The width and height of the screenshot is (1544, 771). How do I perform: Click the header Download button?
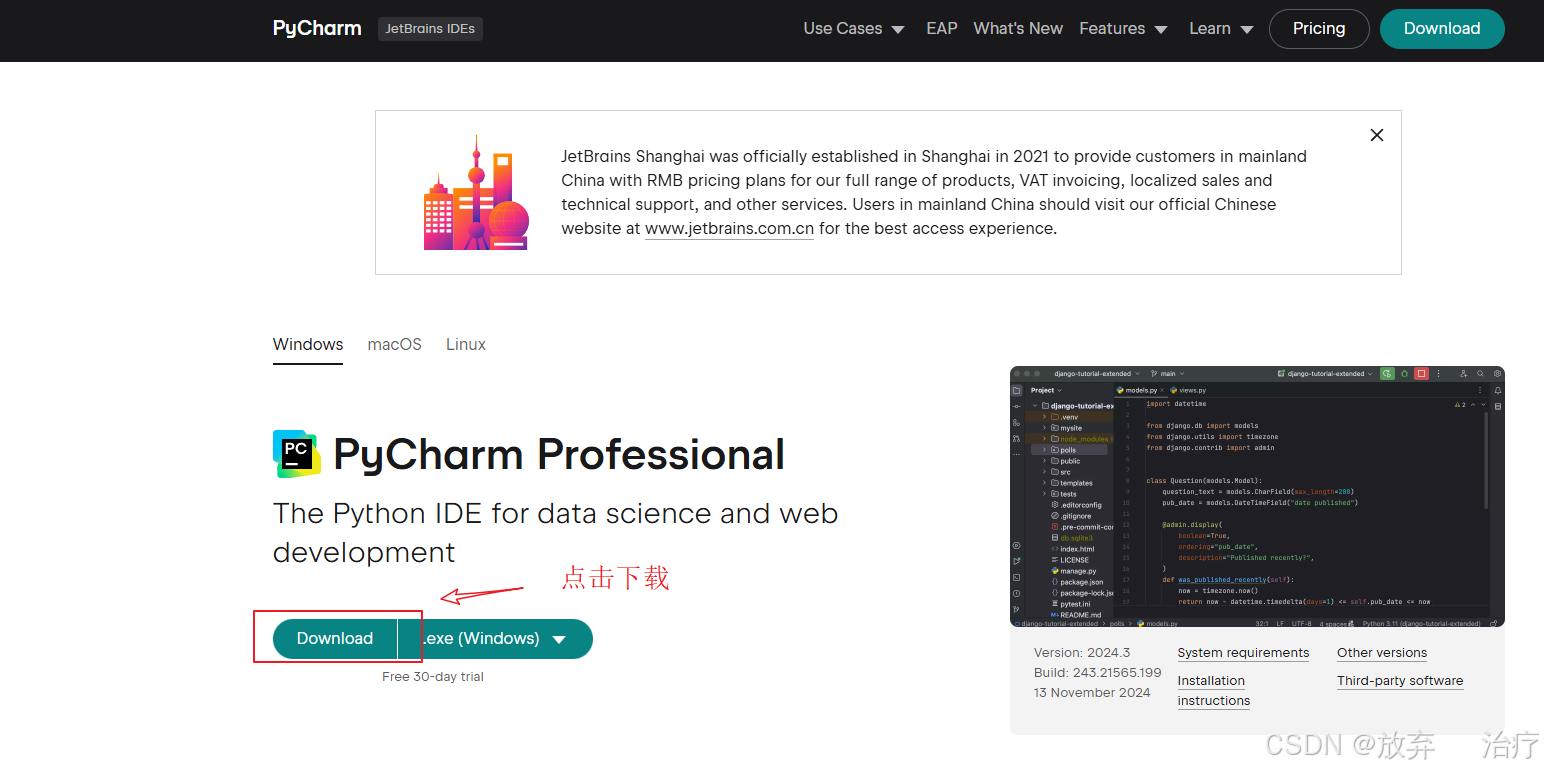tap(1442, 29)
